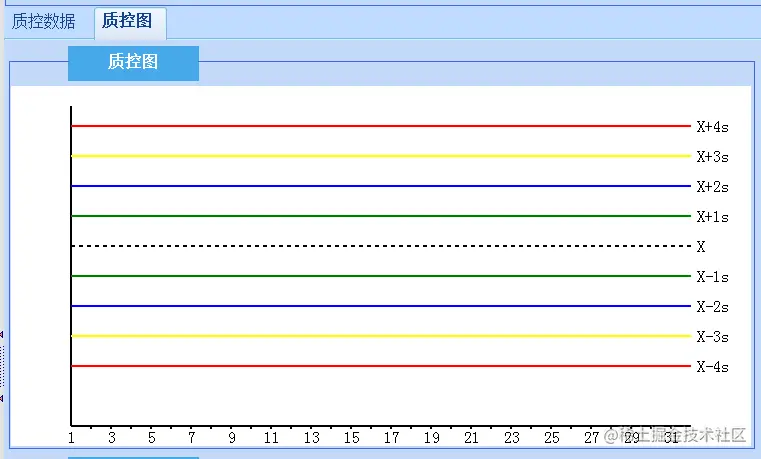Click the X-1s line label
This screenshot has width=761, height=459.
click(712, 277)
